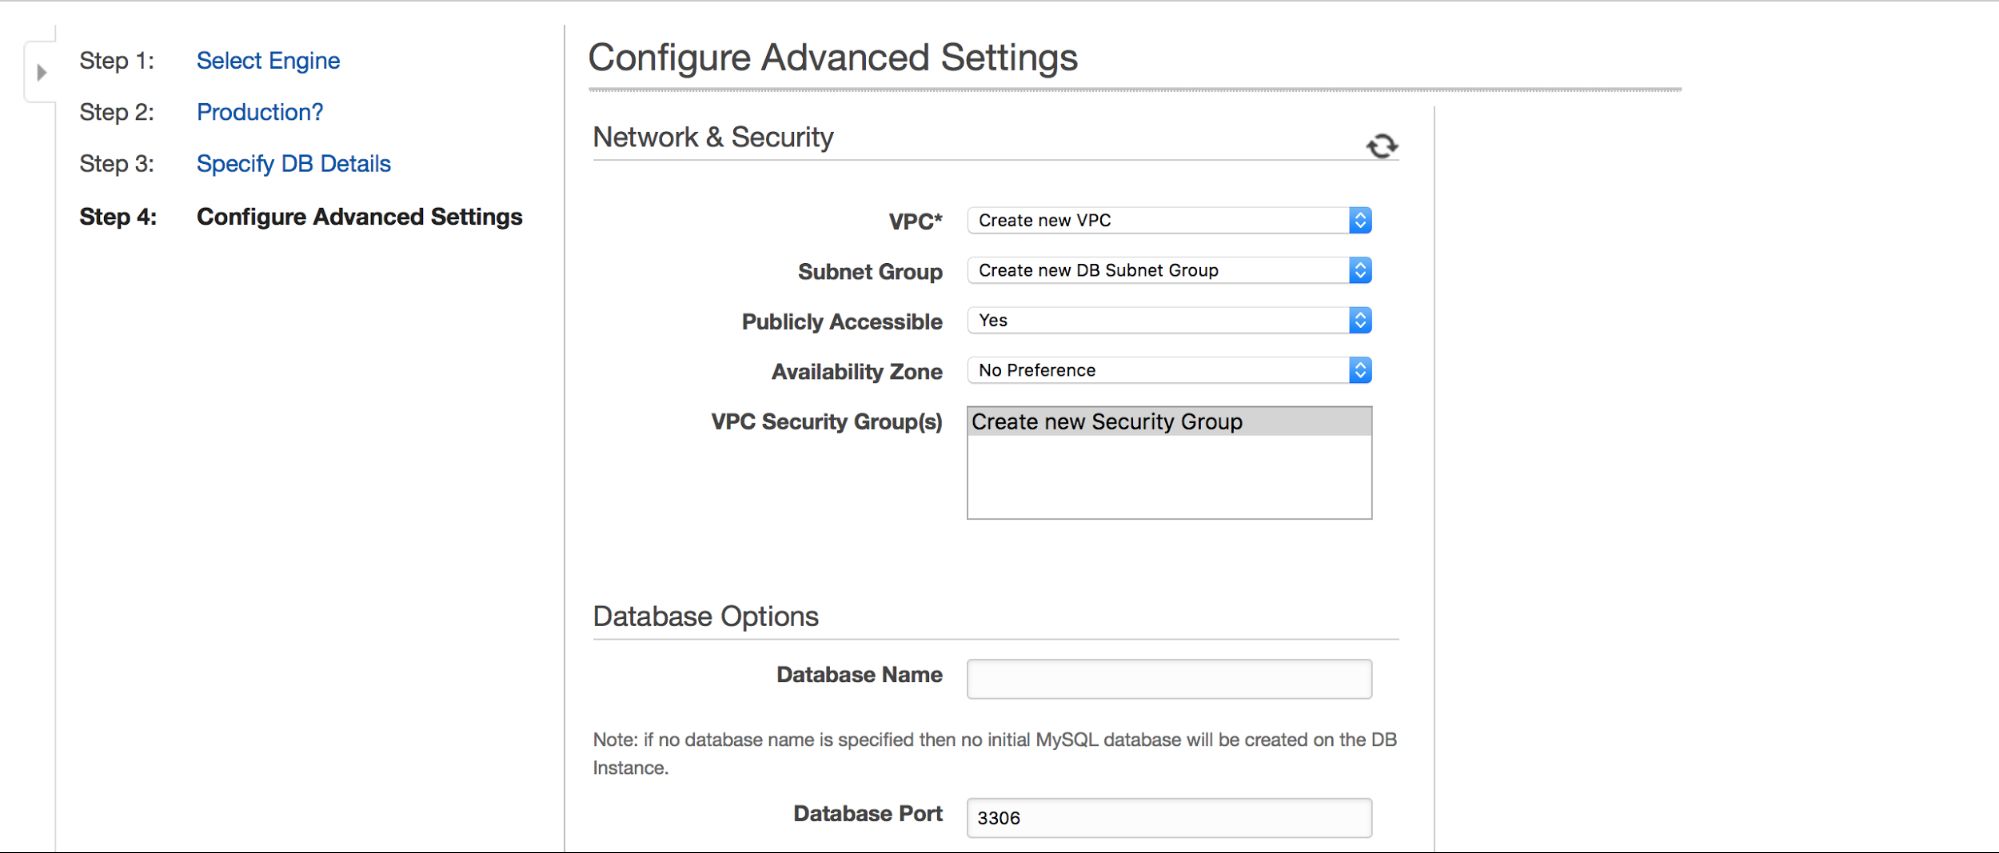Image resolution: width=1999 pixels, height=853 pixels.
Task: Click the Configure Advanced Settings page title
Action: (x=833, y=58)
